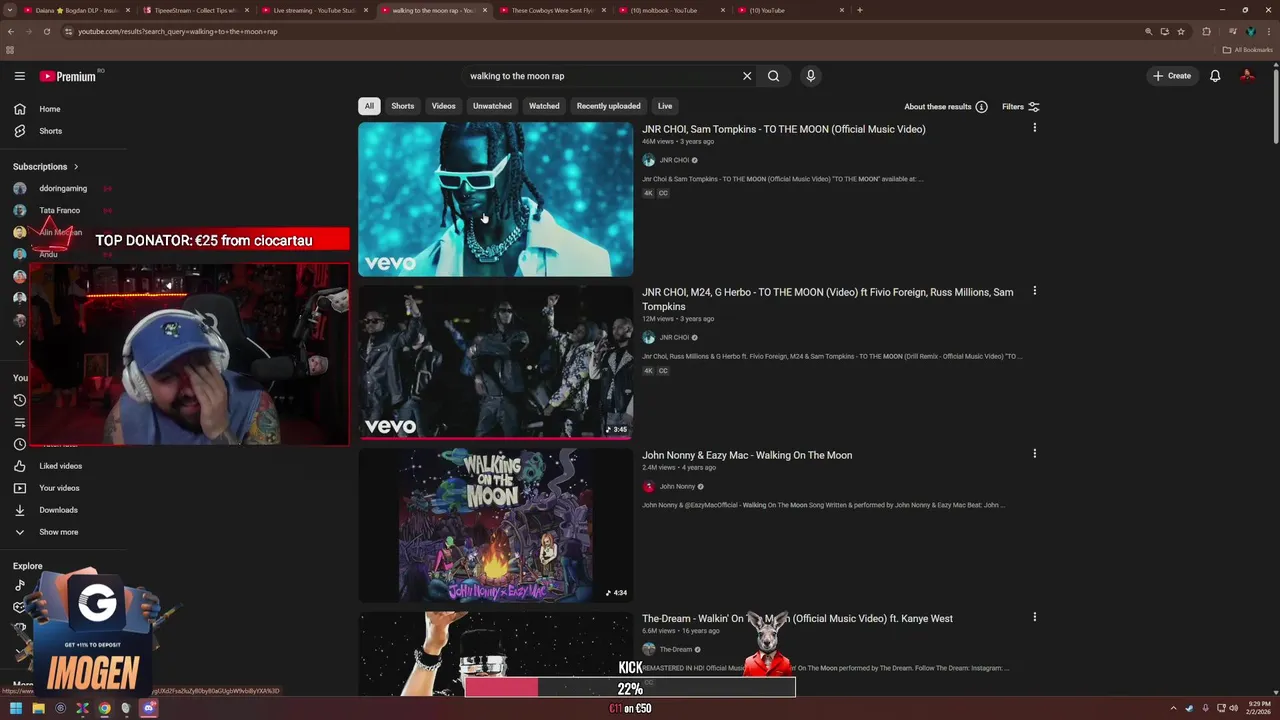This screenshot has width=1280, height=720.
Task: Show hidden system tray icons
Action: (x=1173, y=709)
